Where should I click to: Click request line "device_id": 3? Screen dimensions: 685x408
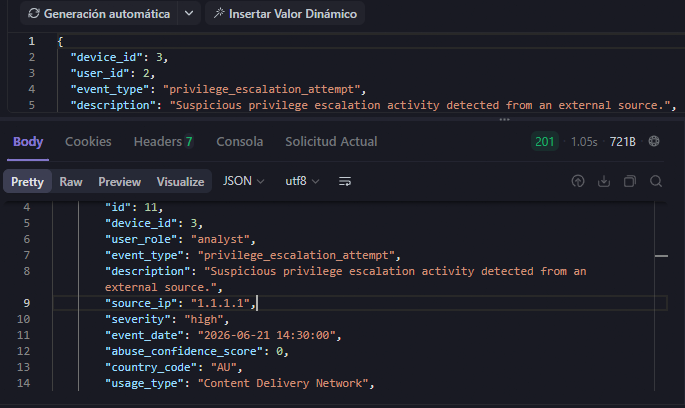pos(119,57)
